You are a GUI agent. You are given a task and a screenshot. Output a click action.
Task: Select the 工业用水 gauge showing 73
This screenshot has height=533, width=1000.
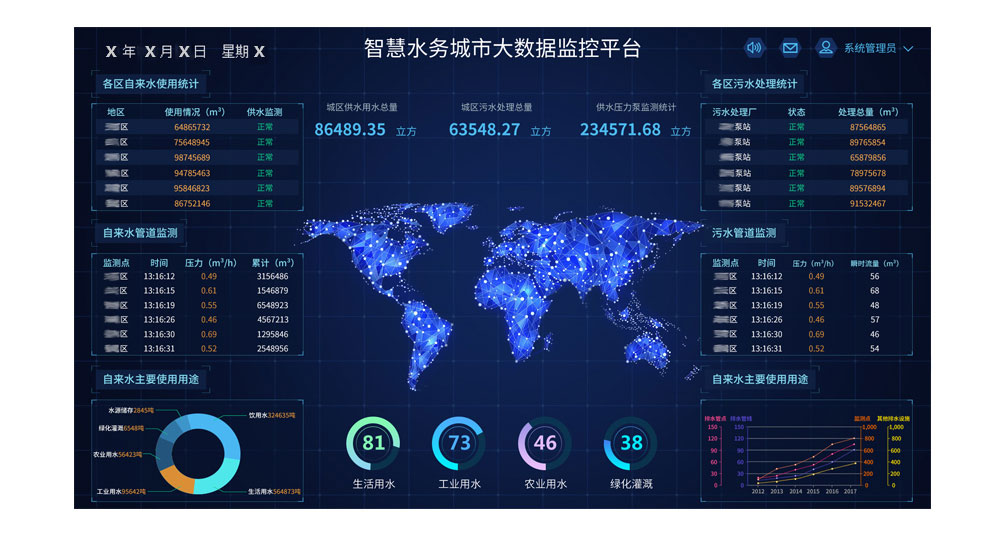tap(459, 443)
